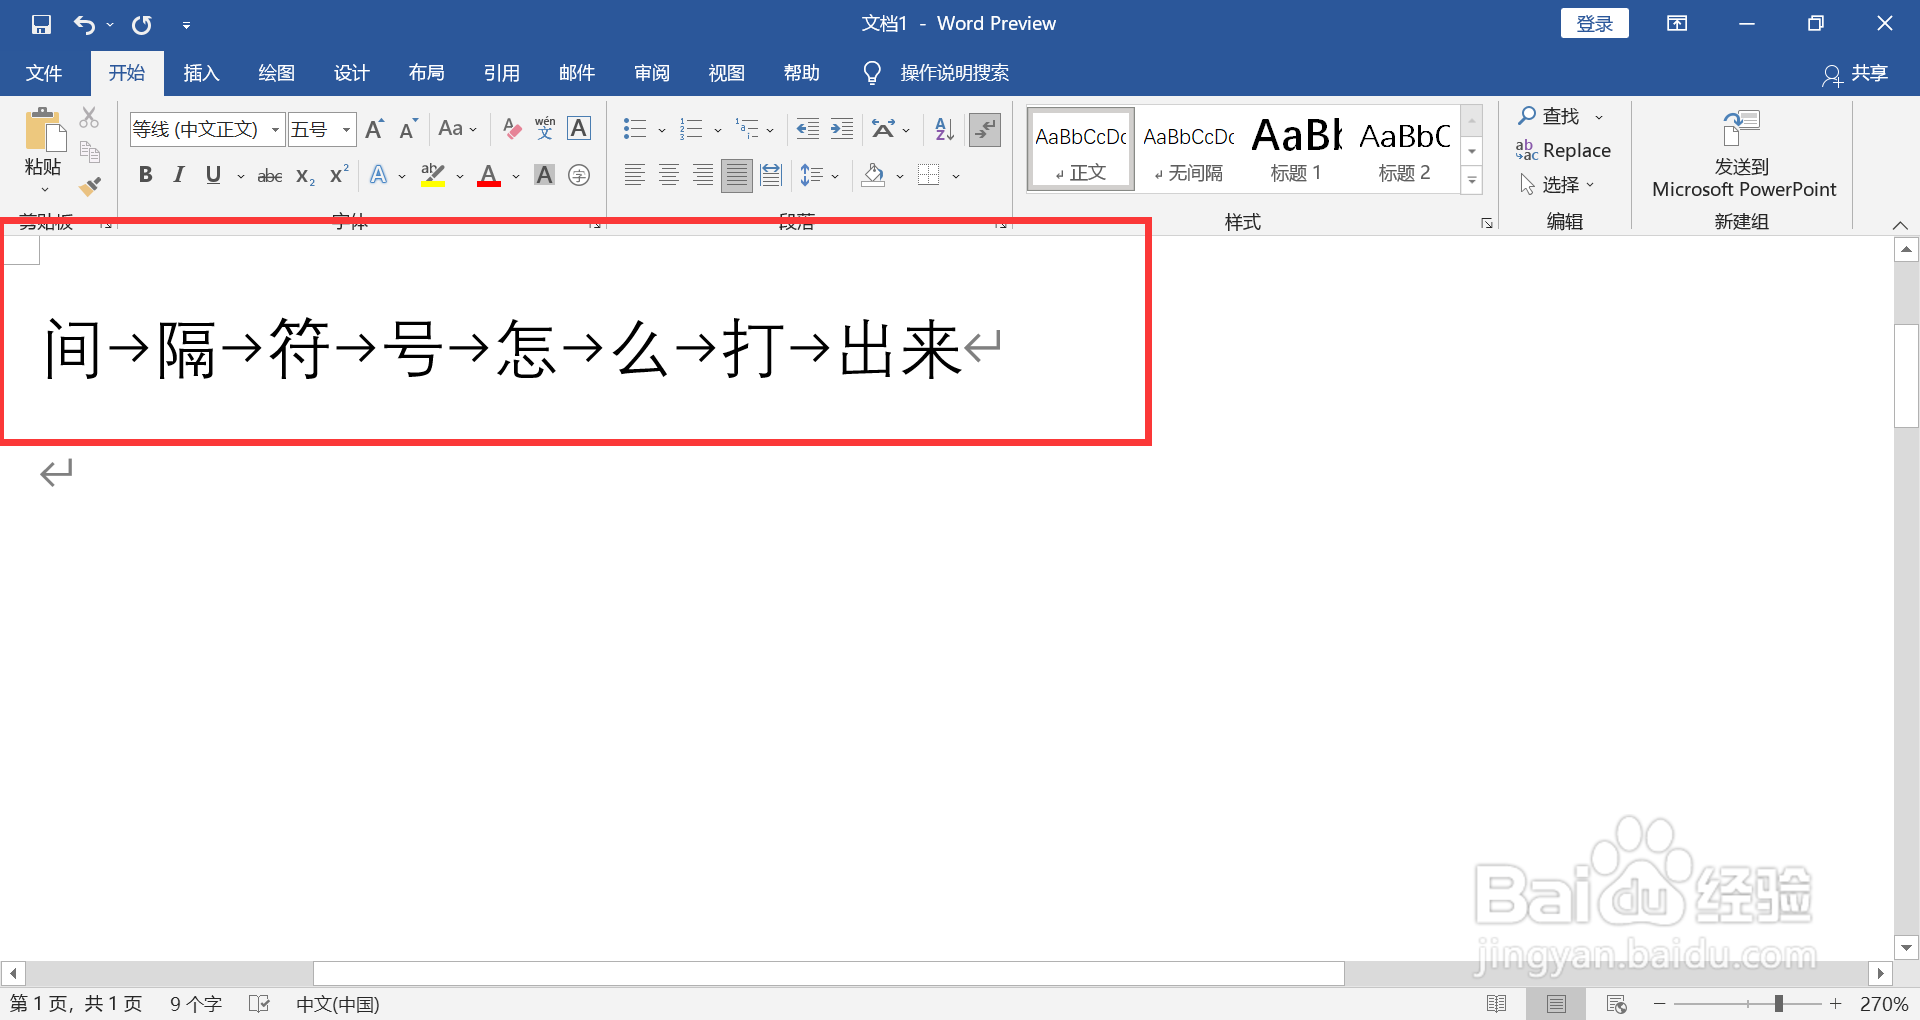This screenshot has width=1920, height=1020.
Task: Switch to the 插入 ribbon tab
Action: [x=200, y=73]
